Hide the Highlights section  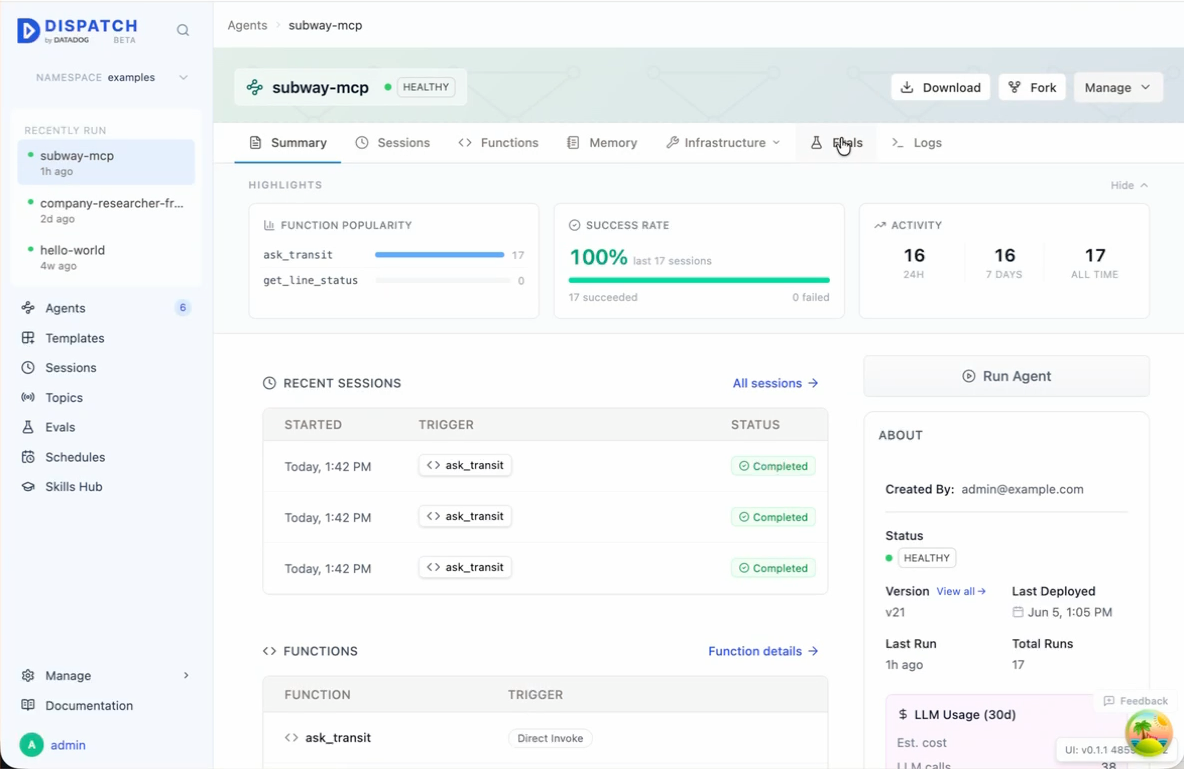pyautogui.click(x=1129, y=185)
